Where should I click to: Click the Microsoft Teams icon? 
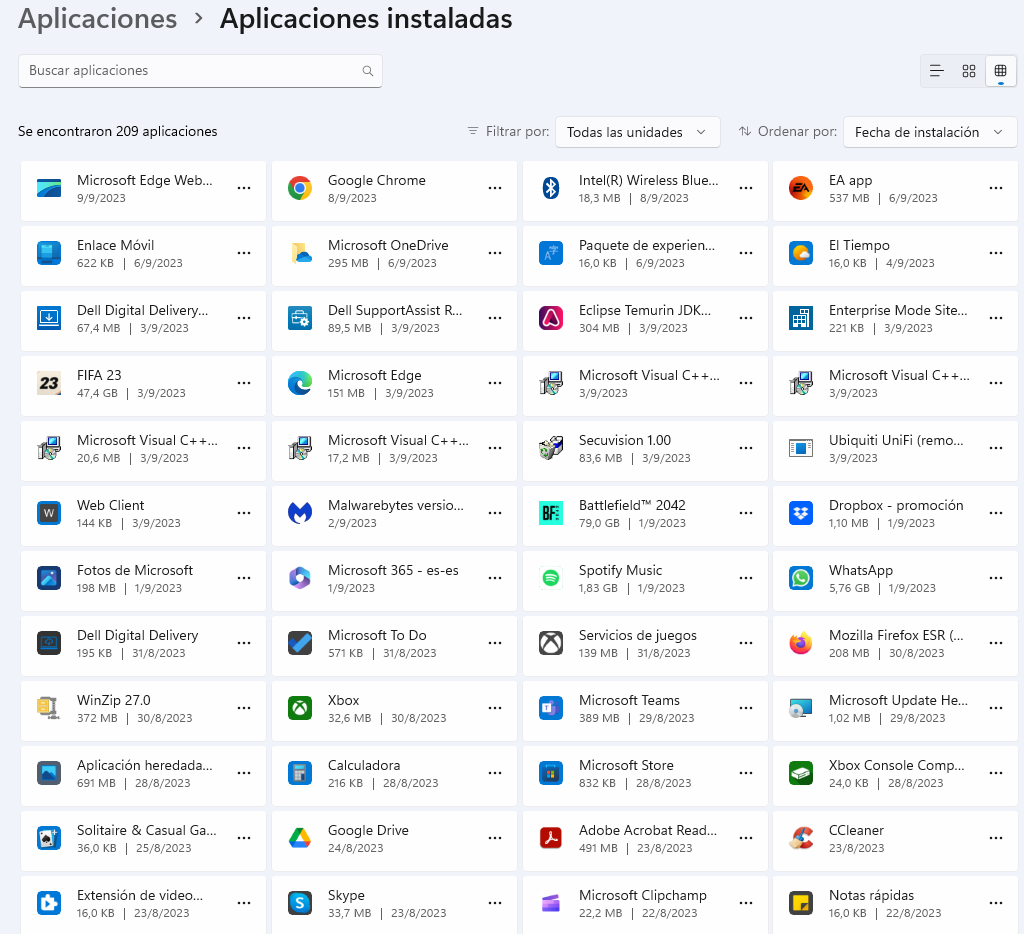[551, 708]
